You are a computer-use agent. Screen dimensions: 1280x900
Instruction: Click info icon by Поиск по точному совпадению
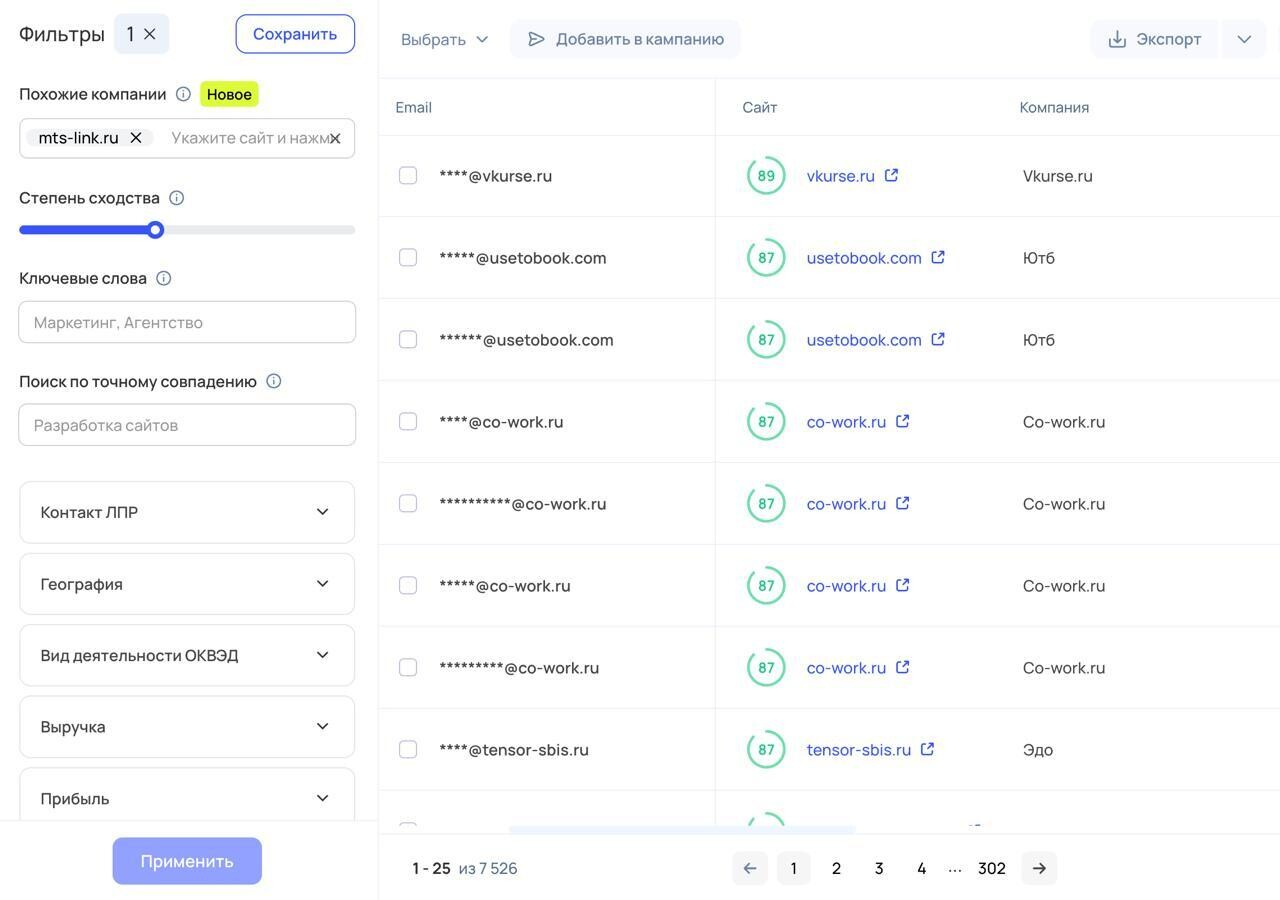(273, 381)
